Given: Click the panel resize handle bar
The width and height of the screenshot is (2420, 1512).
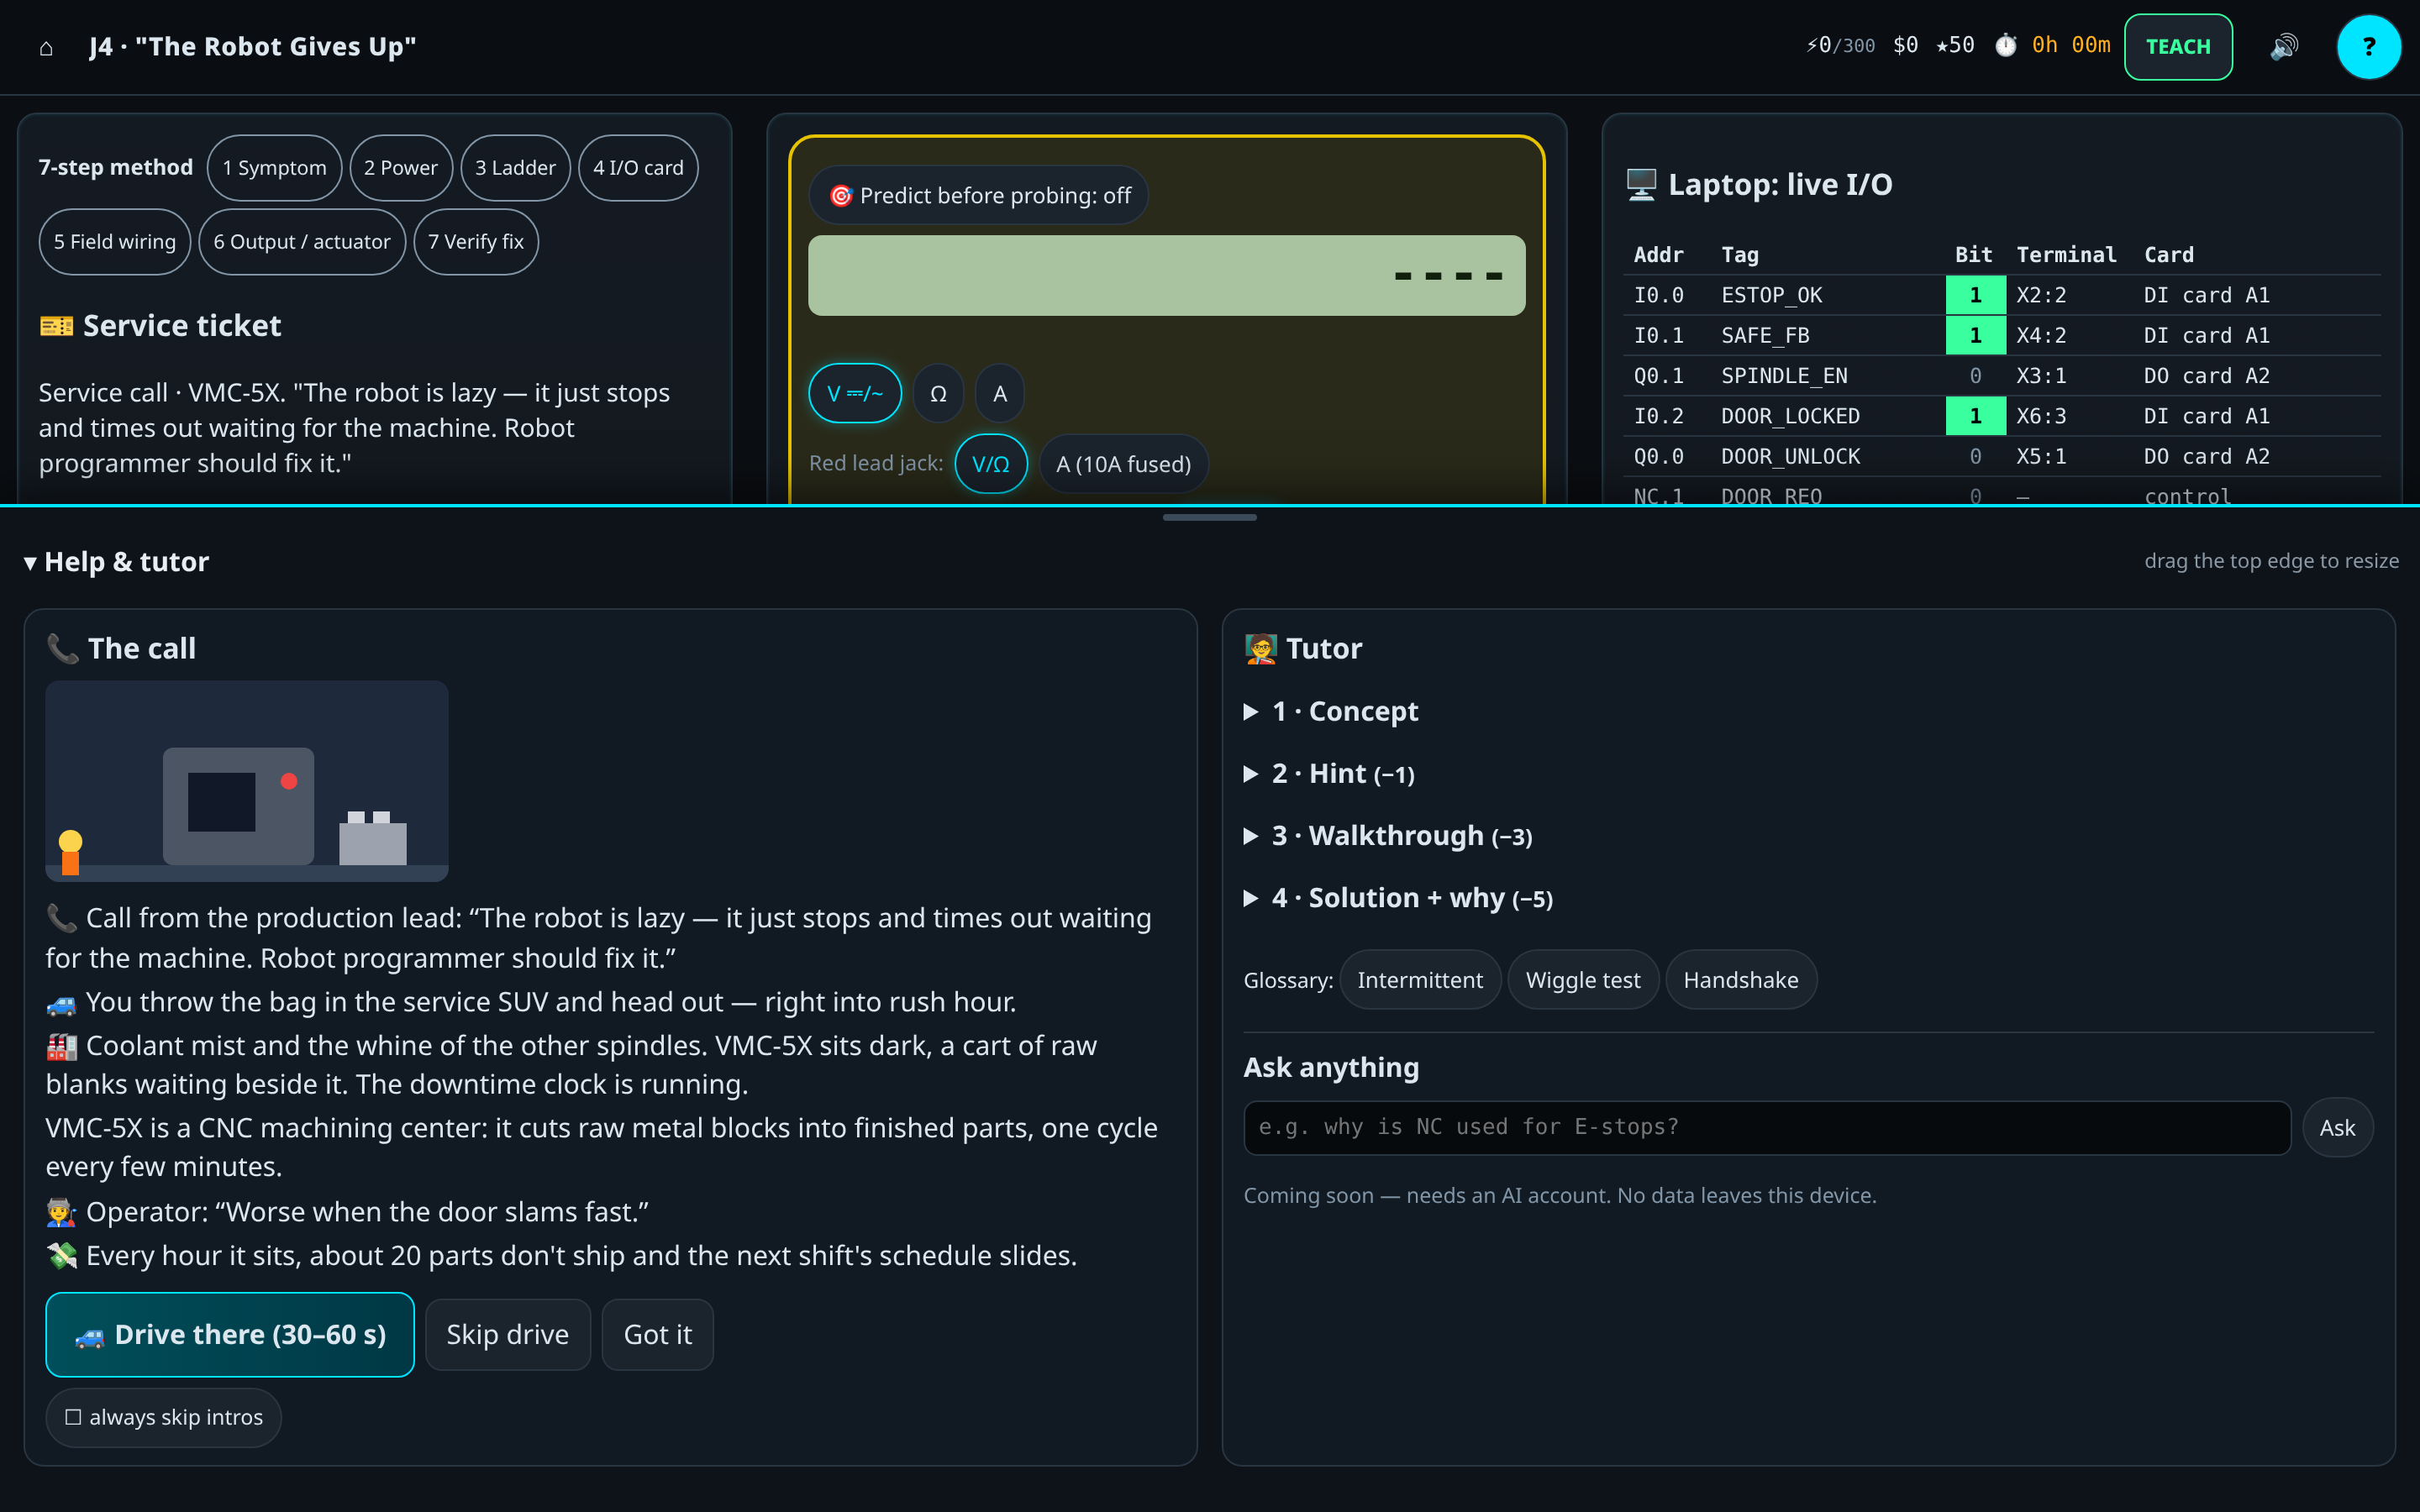Looking at the screenshot, I should (1210, 517).
